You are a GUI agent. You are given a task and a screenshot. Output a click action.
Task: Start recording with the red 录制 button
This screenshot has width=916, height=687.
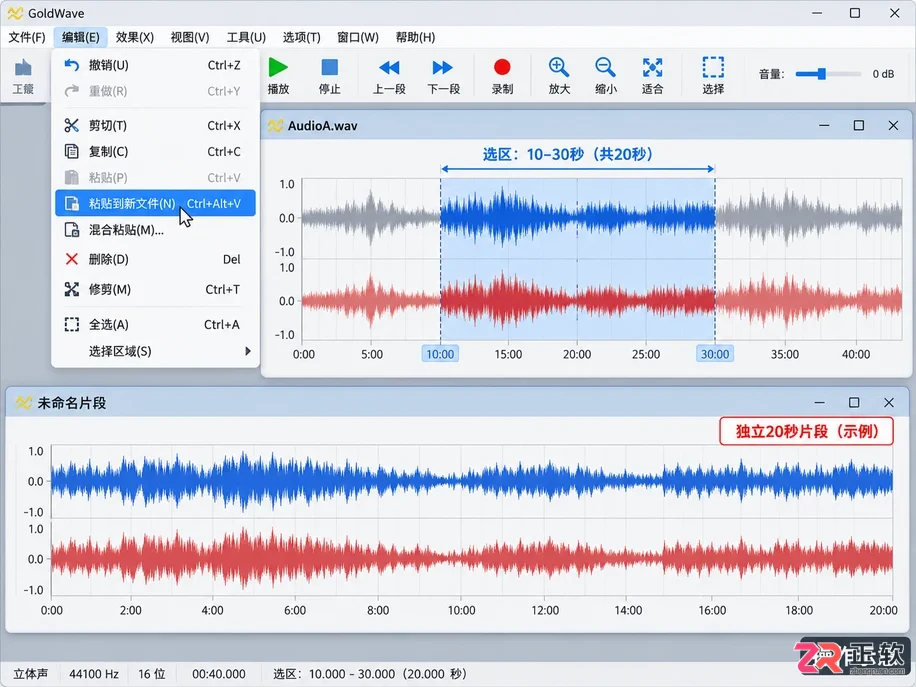click(x=502, y=75)
